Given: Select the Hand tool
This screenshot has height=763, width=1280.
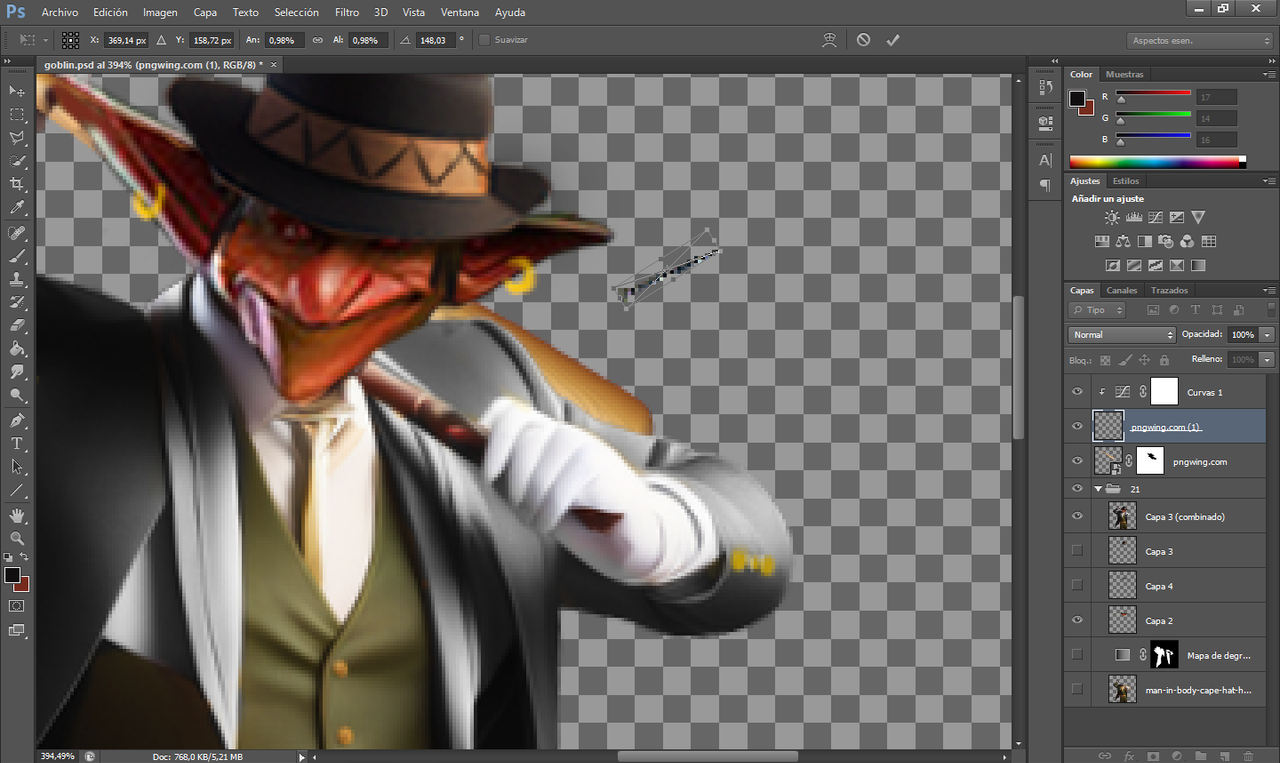Looking at the screenshot, I should tap(17, 515).
